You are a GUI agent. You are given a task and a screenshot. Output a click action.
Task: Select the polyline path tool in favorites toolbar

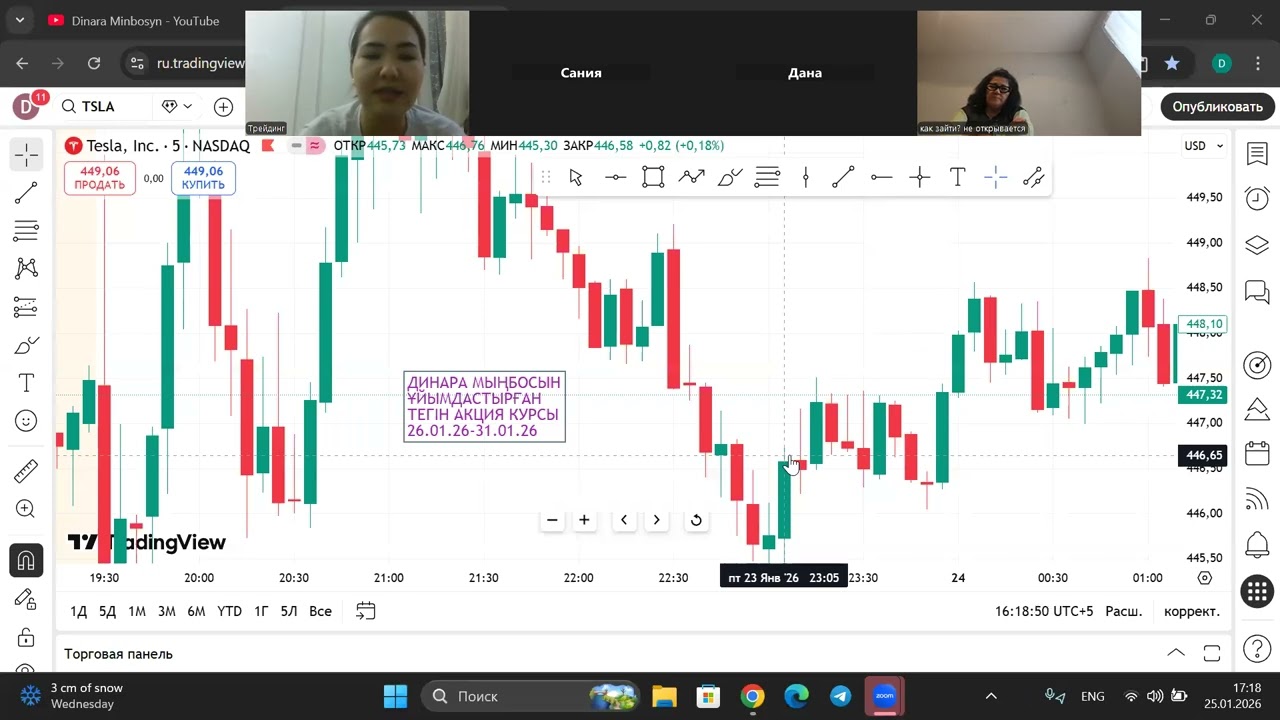point(691,177)
